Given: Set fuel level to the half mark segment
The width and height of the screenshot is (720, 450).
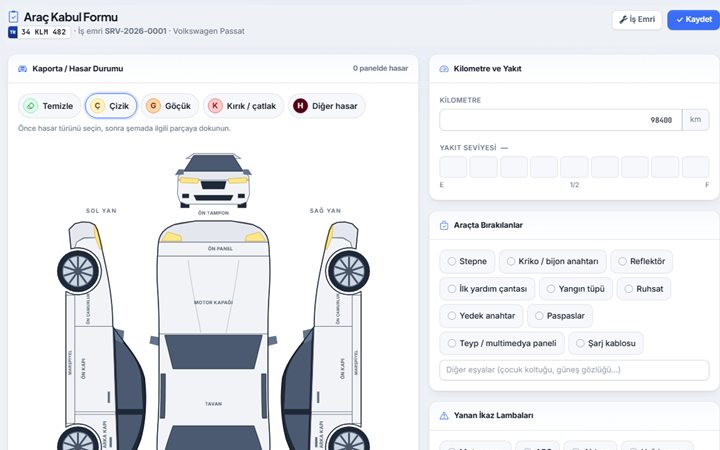Looking at the screenshot, I should [x=574, y=167].
